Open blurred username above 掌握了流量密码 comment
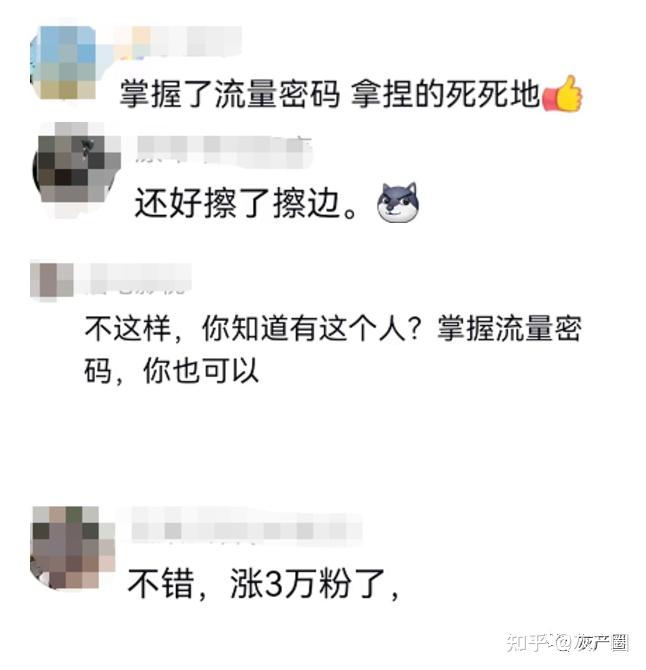Viewport: 646px width, 670px height. click(x=181, y=41)
